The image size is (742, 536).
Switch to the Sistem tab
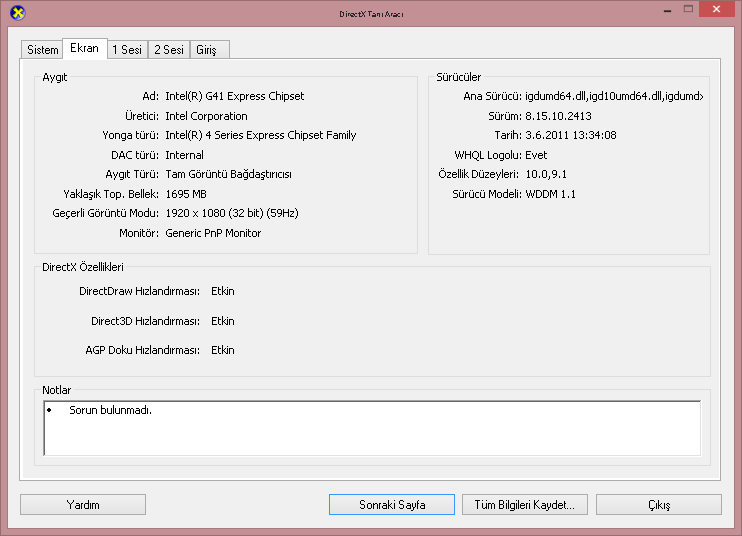tap(42, 50)
